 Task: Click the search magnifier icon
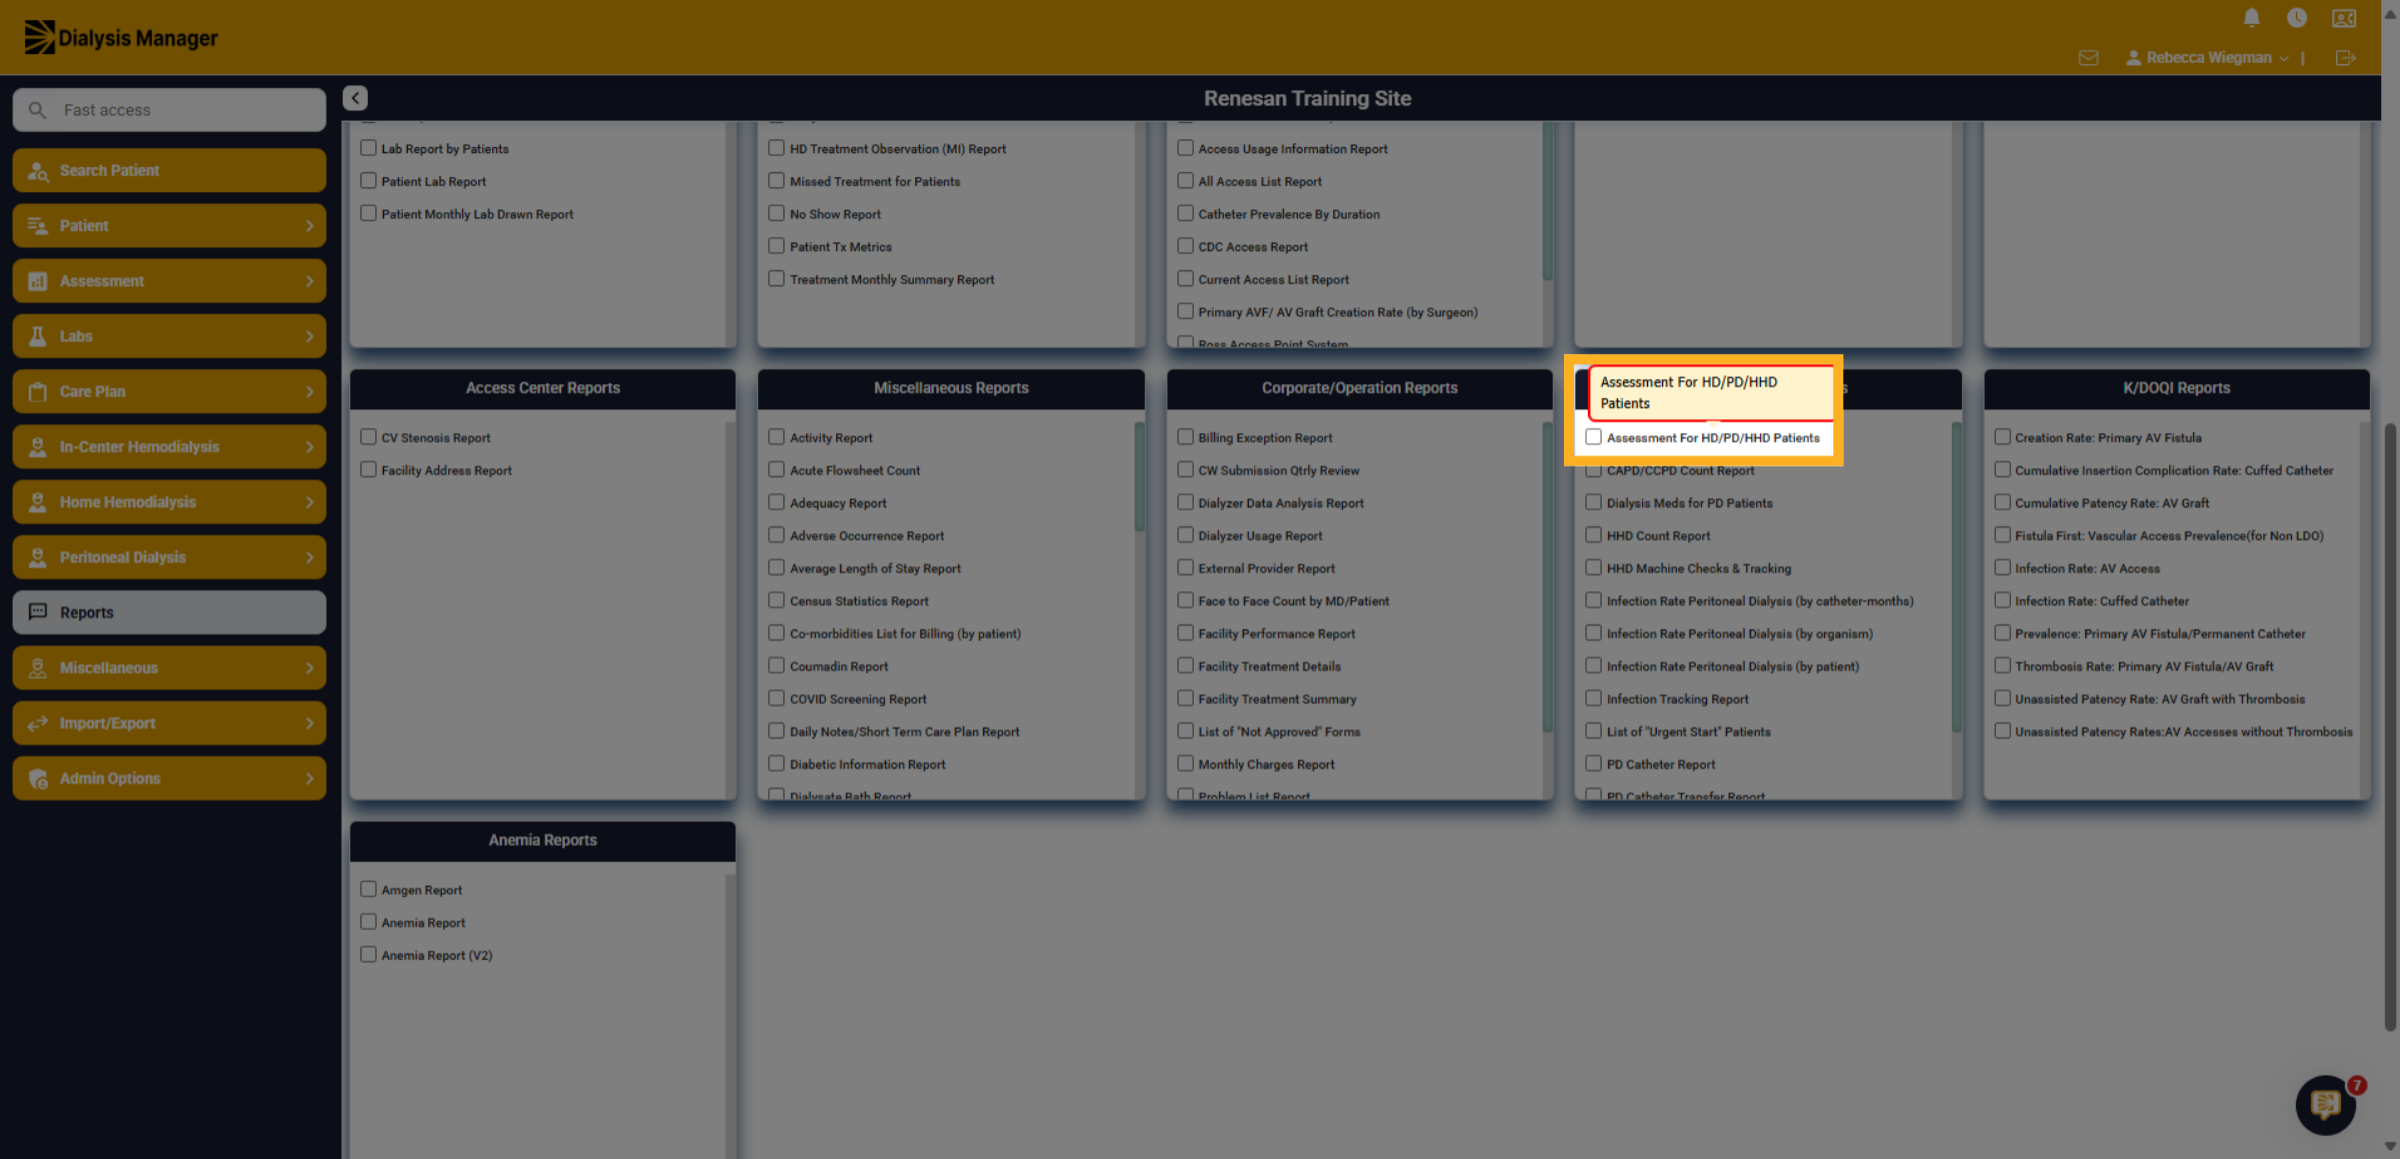37,110
